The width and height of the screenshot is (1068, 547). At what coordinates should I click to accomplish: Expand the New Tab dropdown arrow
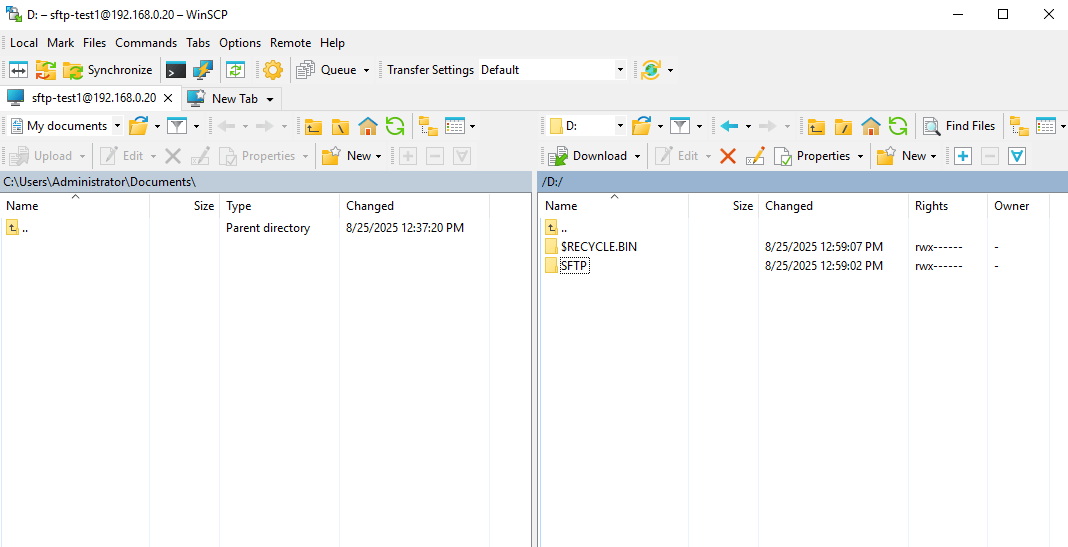tap(270, 99)
